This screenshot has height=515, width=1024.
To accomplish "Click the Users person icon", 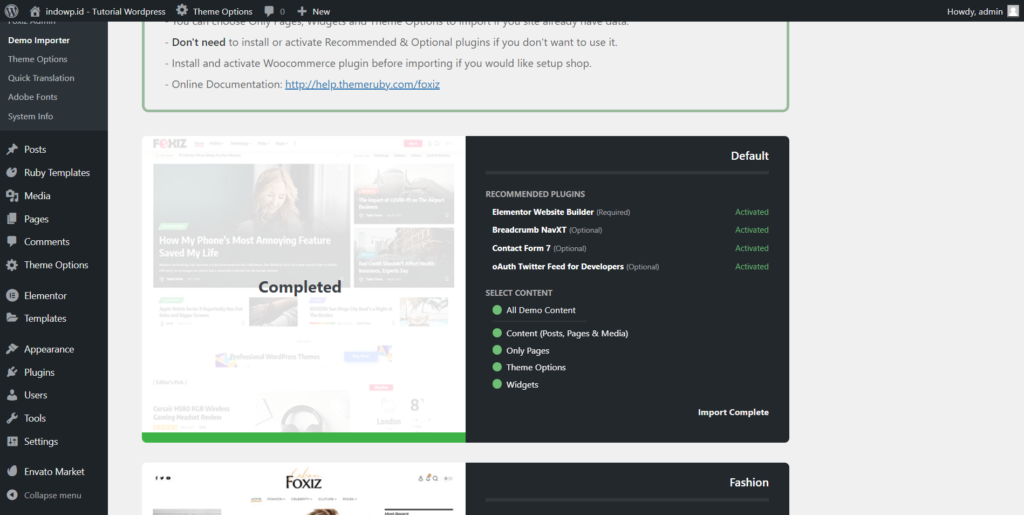I will click(12, 395).
